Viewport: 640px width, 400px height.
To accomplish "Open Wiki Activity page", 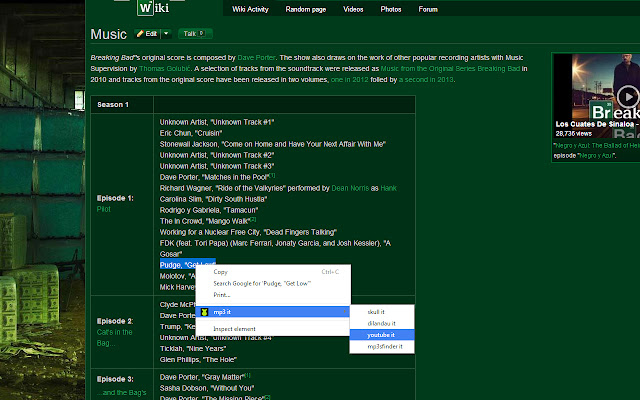I will [250, 9].
